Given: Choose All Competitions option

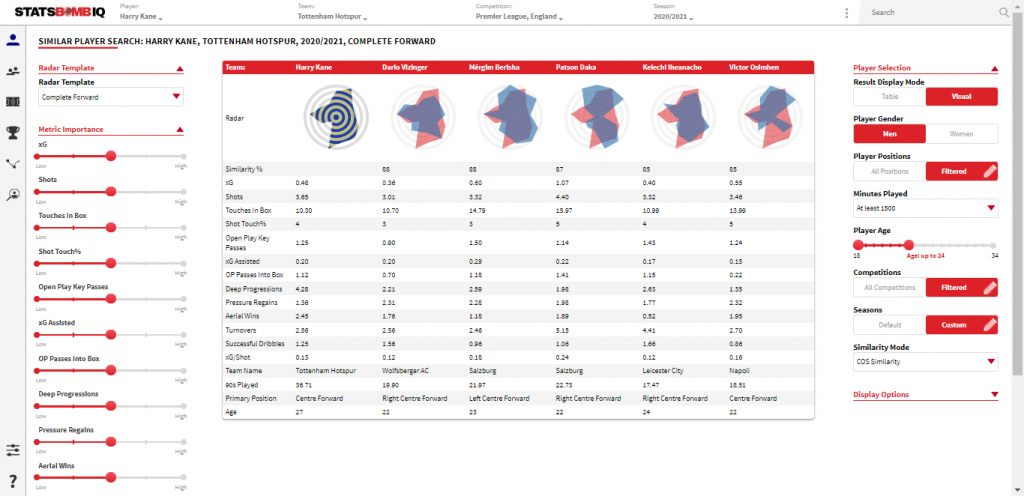Looking at the screenshot, I should tap(889, 288).
